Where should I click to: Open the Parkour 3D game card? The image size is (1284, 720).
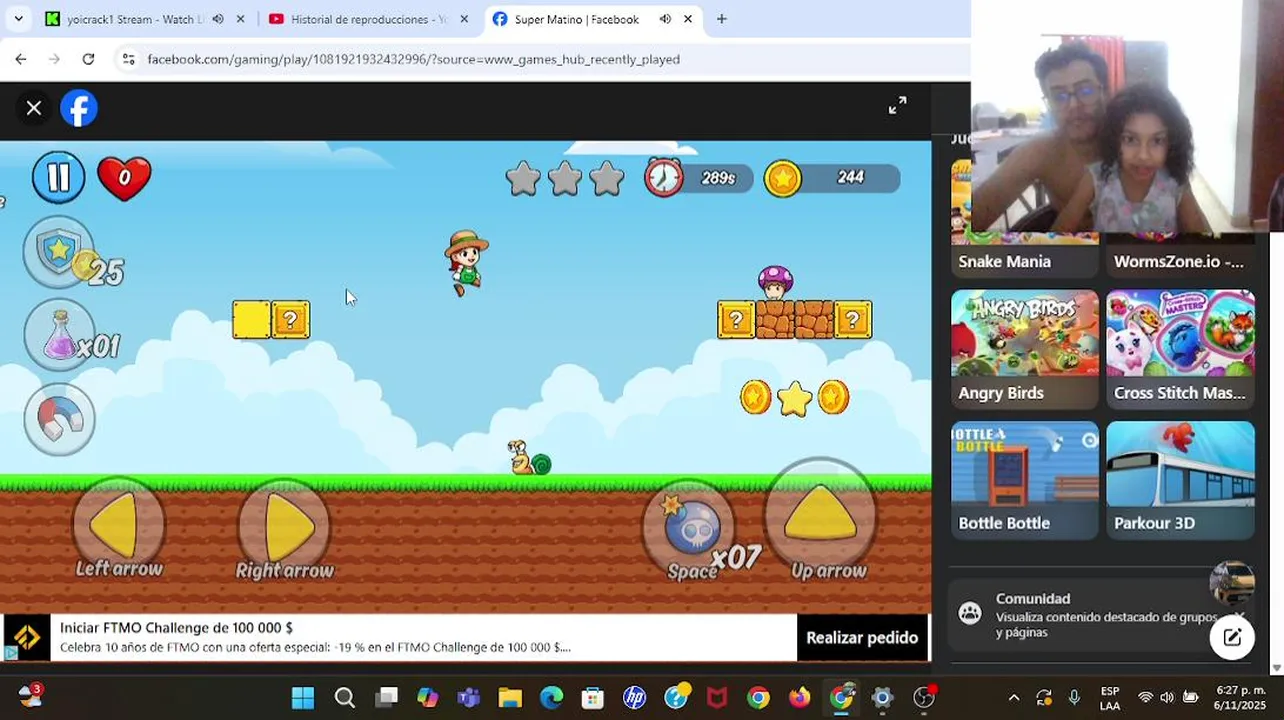click(1180, 480)
